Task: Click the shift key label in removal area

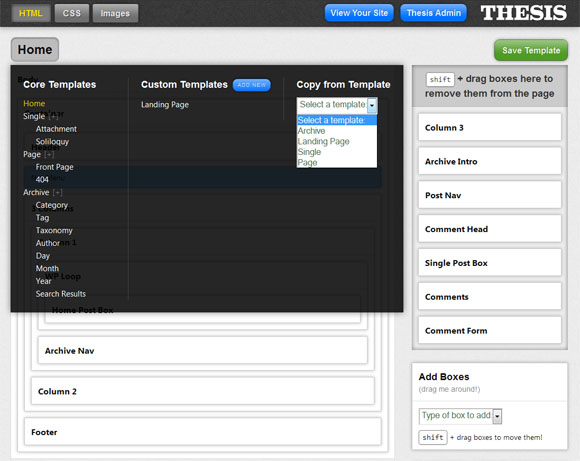Action: [440, 80]
